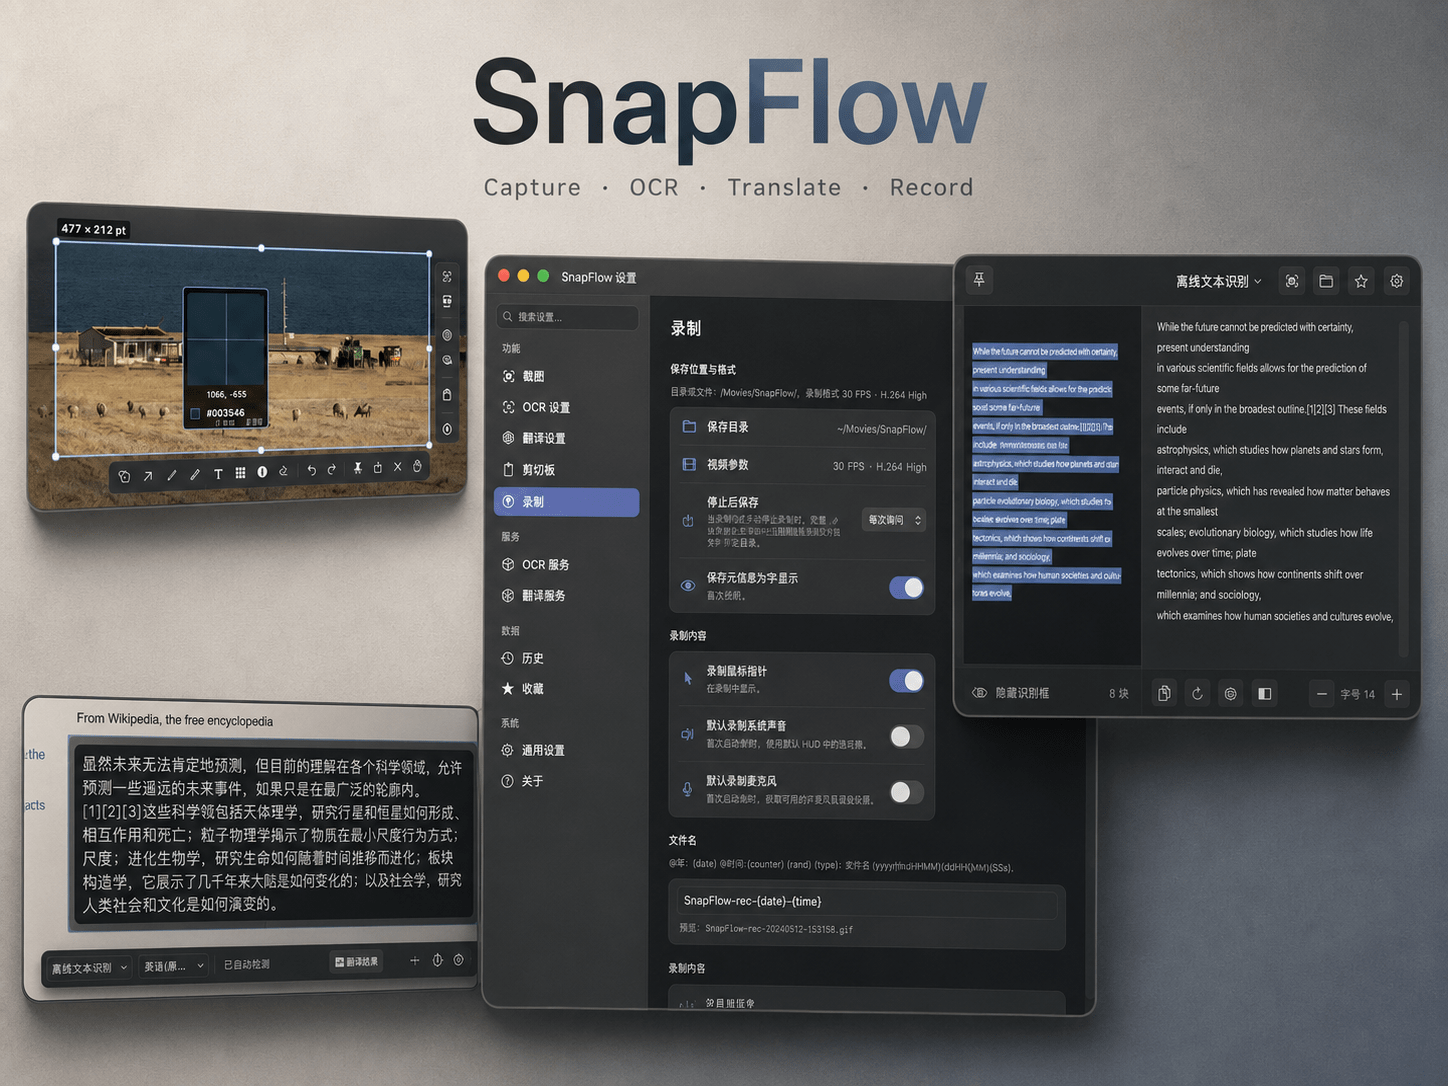Select the mosaic grid tool in screenshot toolbar
The width and height of the screenshot is (1448, 1086).
coord(240,473)
